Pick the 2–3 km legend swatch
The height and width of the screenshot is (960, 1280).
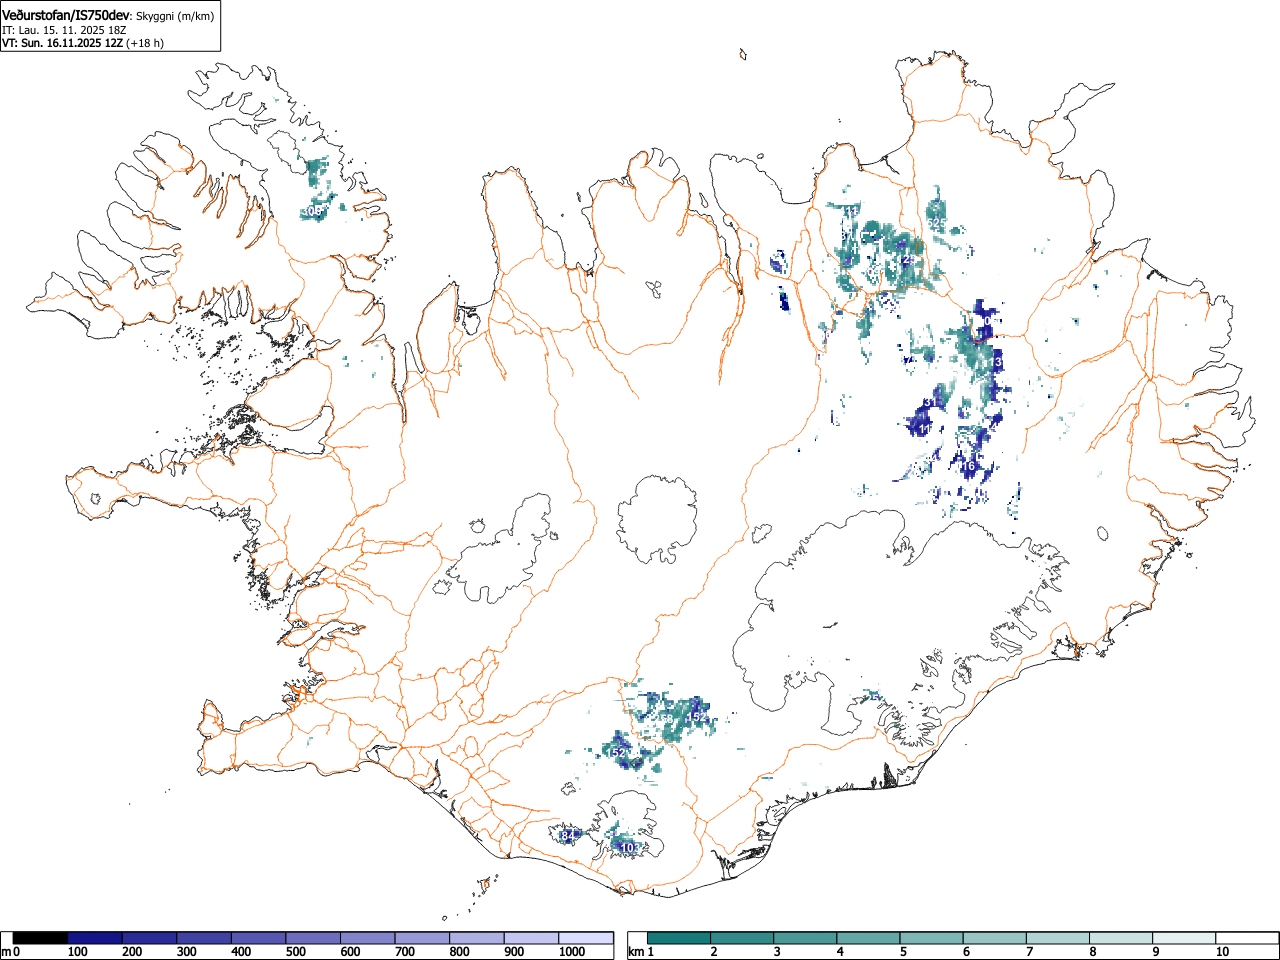[x=742, y=938]
